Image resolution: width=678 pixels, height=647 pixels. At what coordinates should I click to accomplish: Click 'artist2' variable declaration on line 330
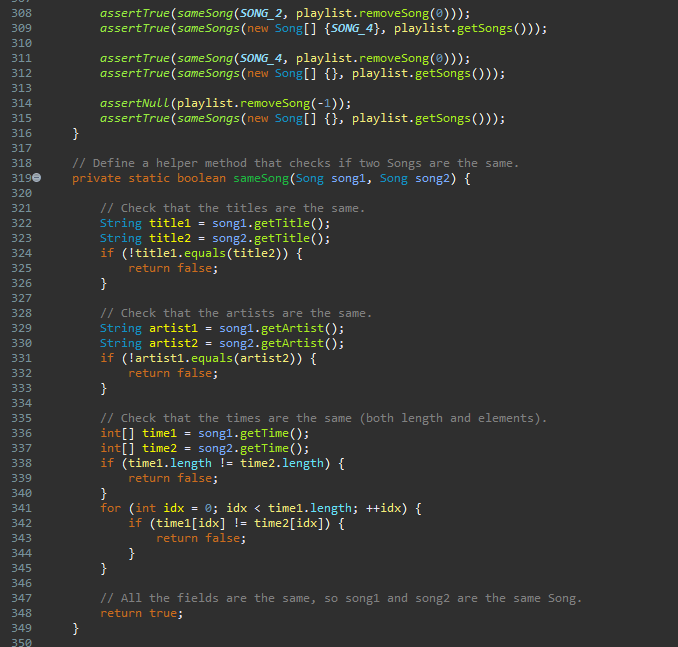(x=173, y=343)
